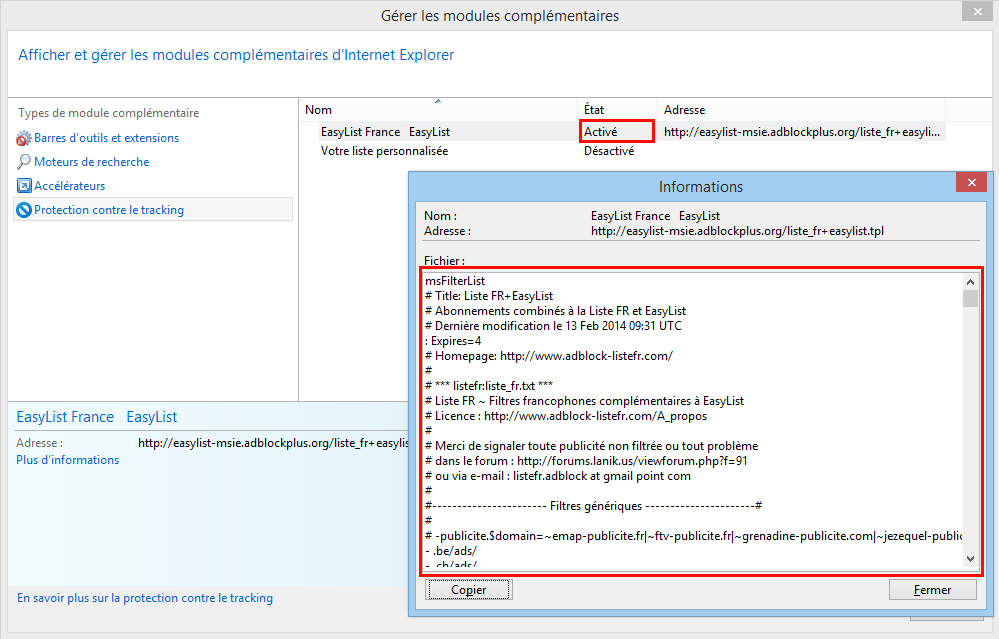Click the address URL in the details pane
This screenshot has height=639, width=999.
coord(273,443)
